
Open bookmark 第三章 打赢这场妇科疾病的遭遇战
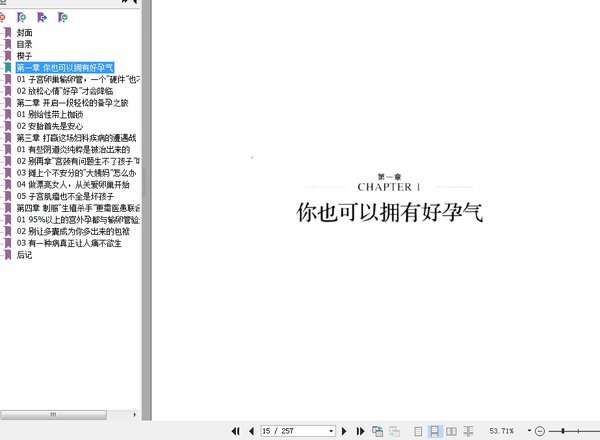point(77,138)
